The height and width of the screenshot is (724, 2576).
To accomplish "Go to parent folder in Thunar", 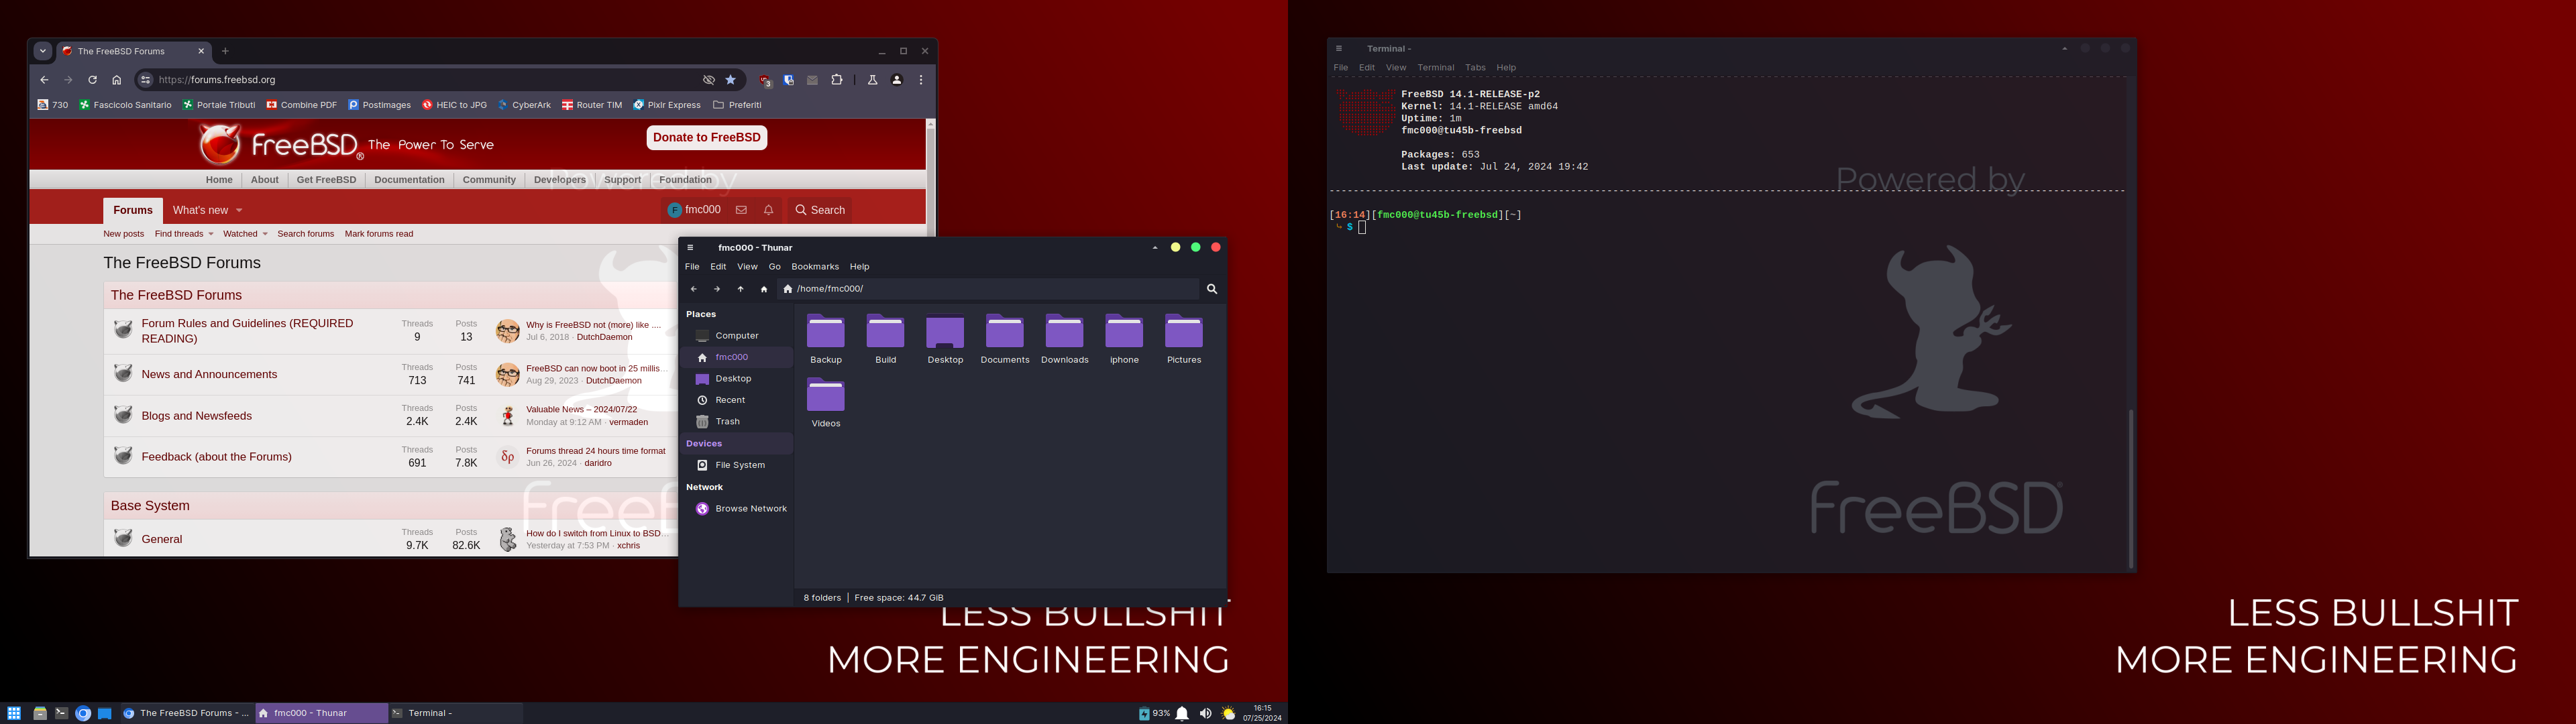I will (740, 289).
